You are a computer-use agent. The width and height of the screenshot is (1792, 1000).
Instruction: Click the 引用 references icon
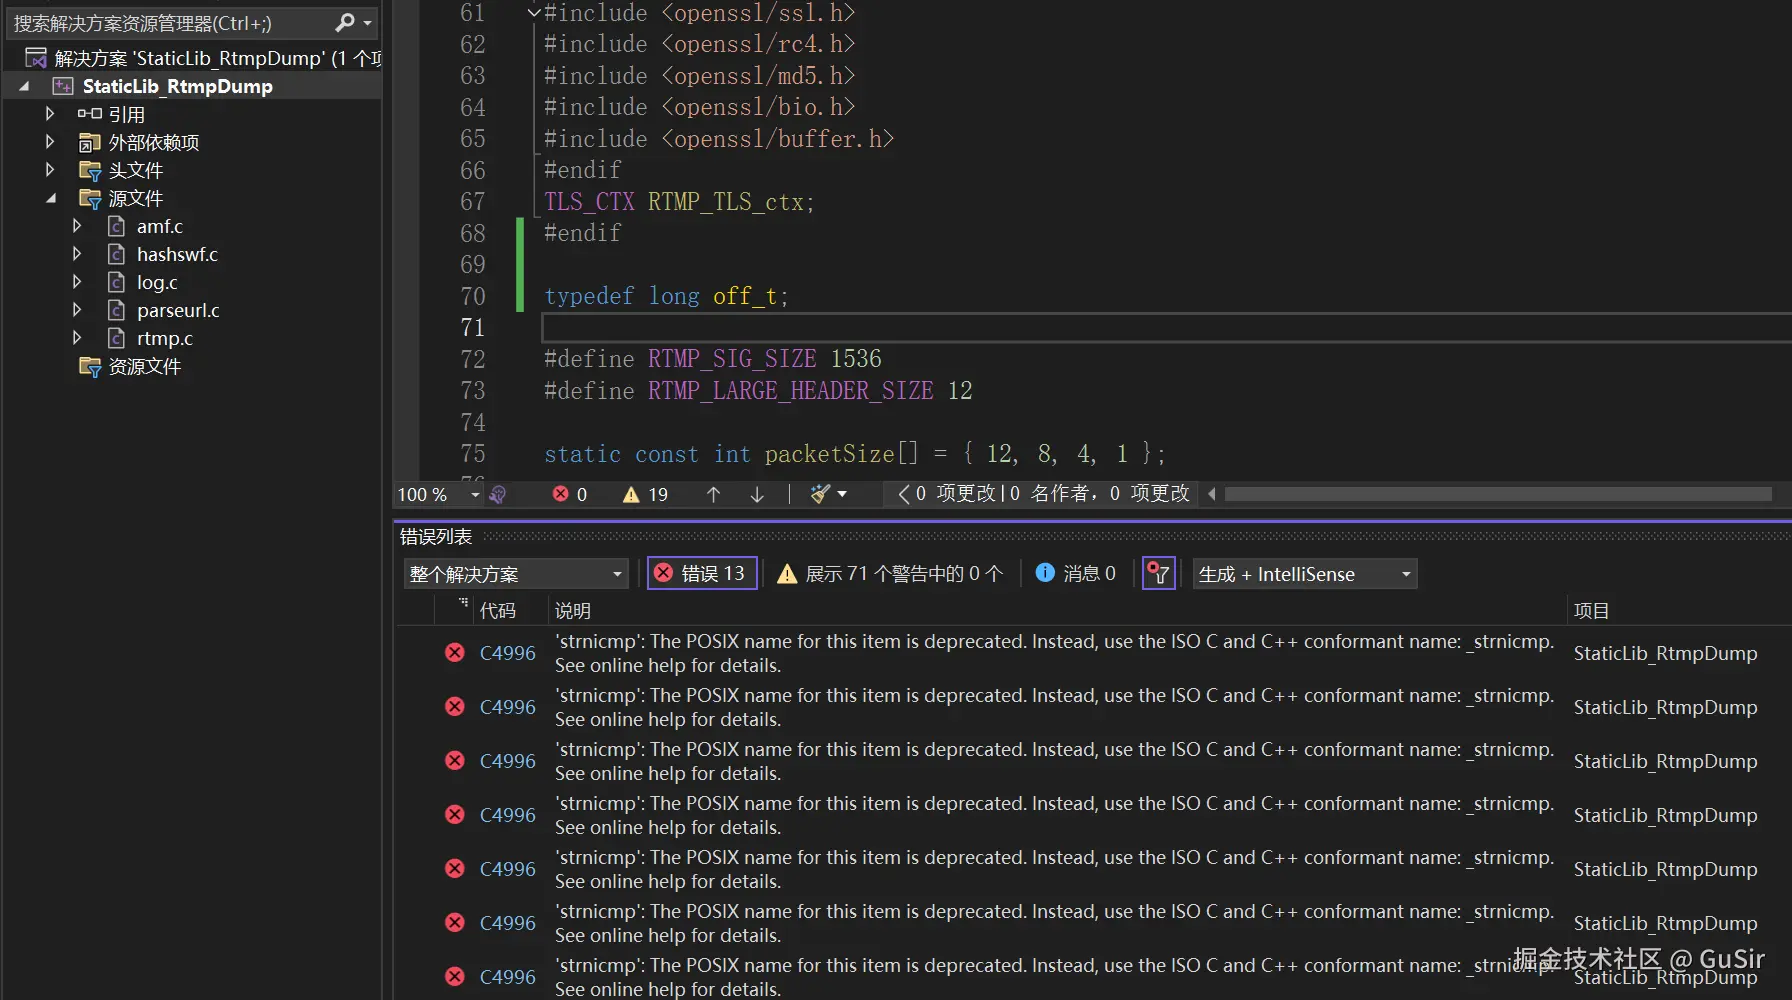tap(89, 114)
